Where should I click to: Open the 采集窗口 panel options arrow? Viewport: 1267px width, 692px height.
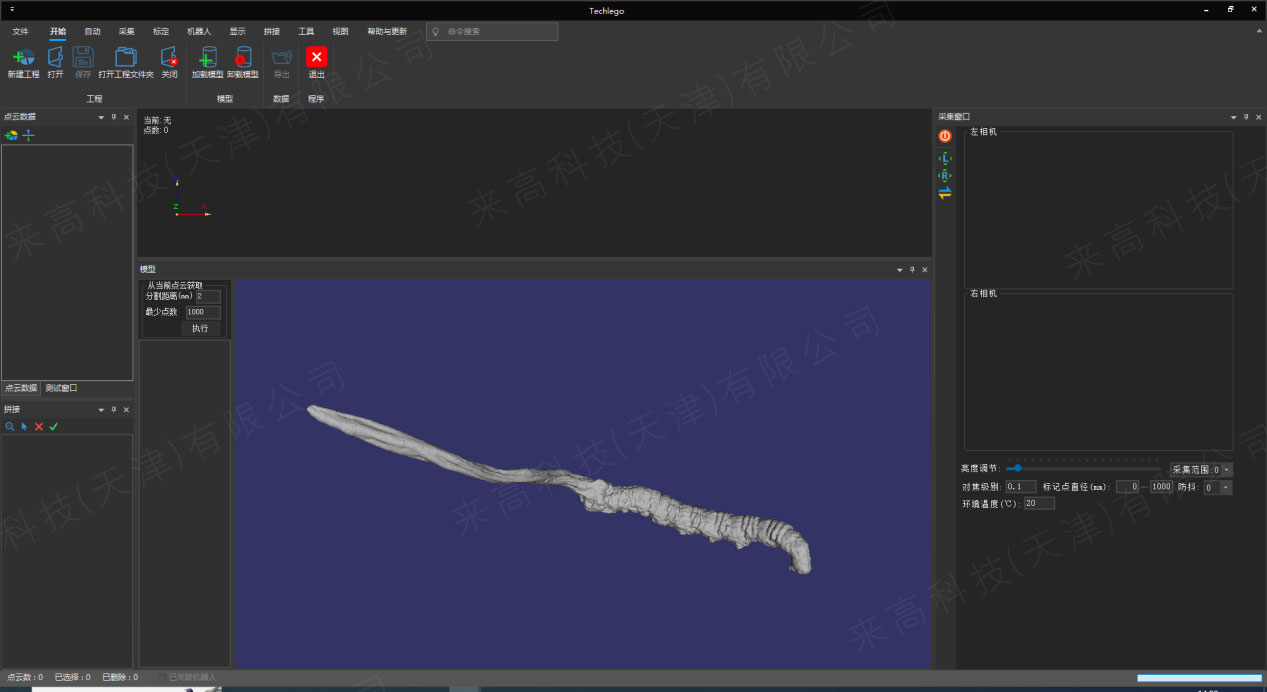coord(1233,117)
